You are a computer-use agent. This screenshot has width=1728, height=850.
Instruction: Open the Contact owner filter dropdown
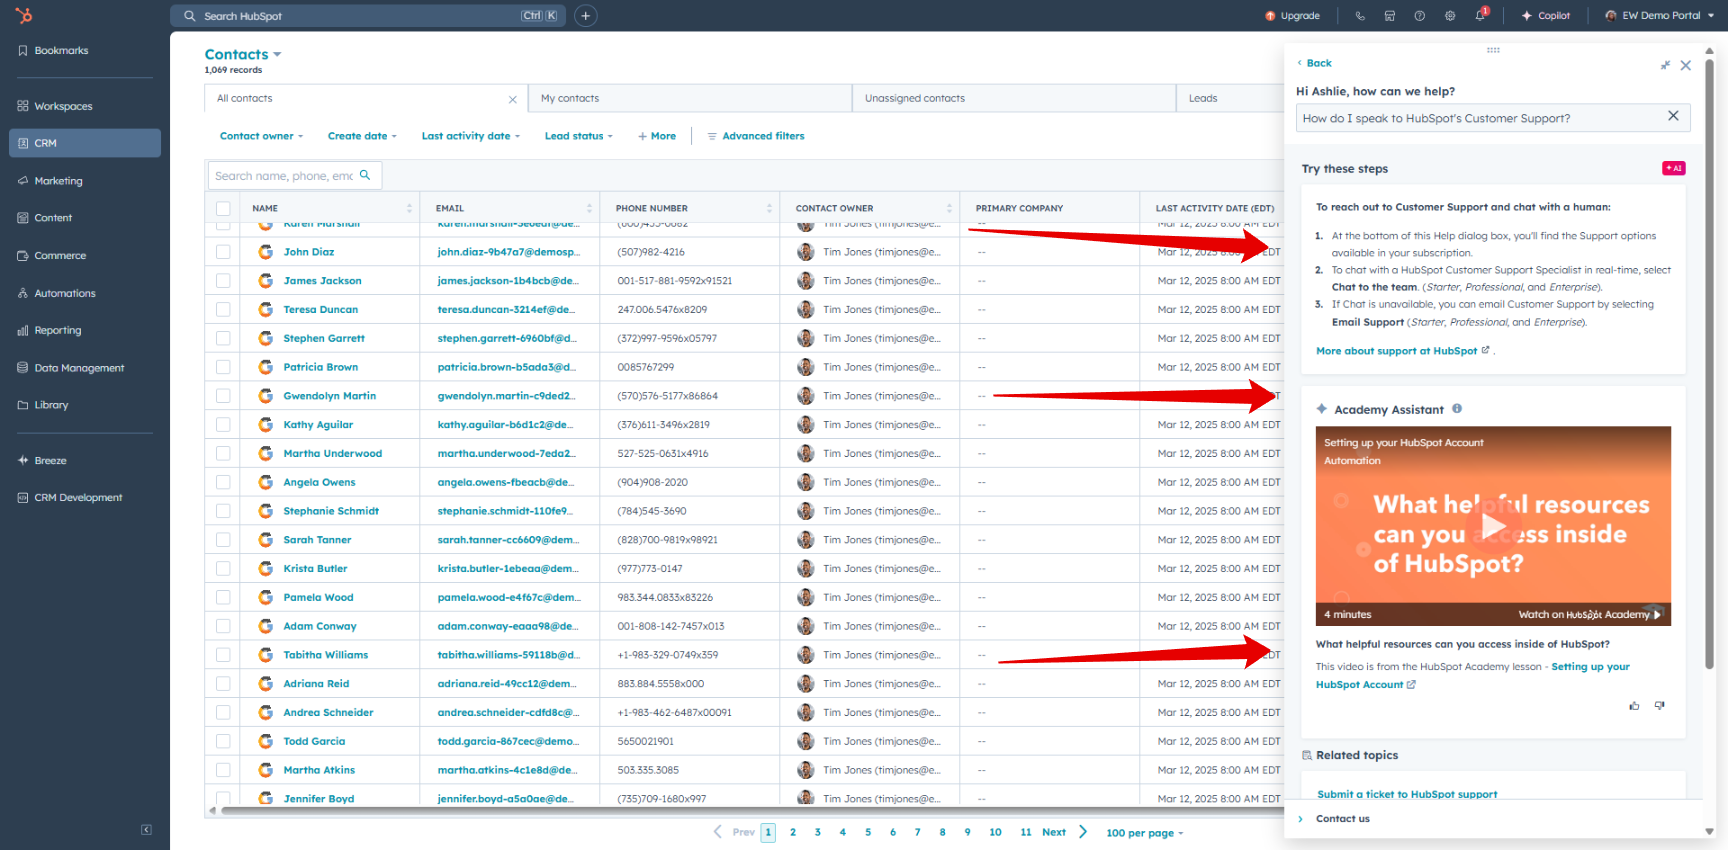(x=262, y=136)
